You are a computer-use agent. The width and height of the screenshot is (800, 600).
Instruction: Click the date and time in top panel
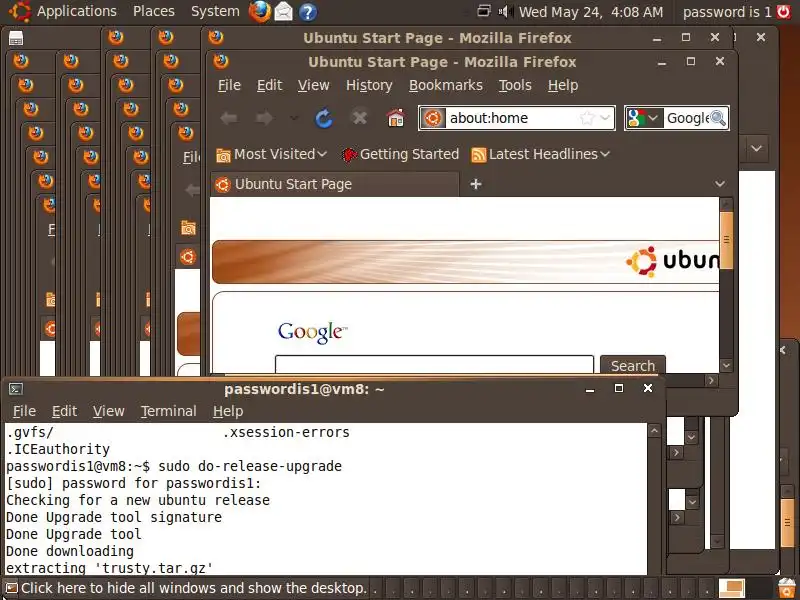(591, 11)
